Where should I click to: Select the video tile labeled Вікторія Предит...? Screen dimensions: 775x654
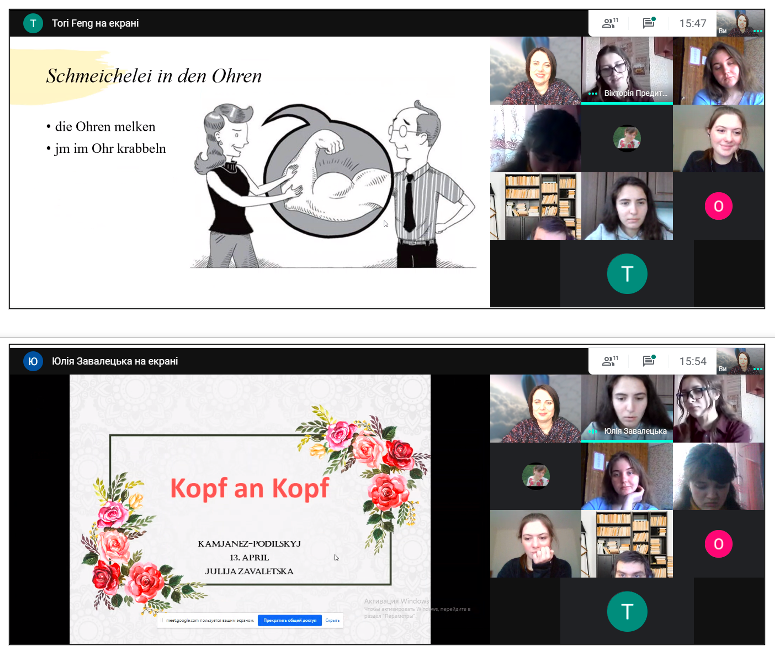(626, 71)
